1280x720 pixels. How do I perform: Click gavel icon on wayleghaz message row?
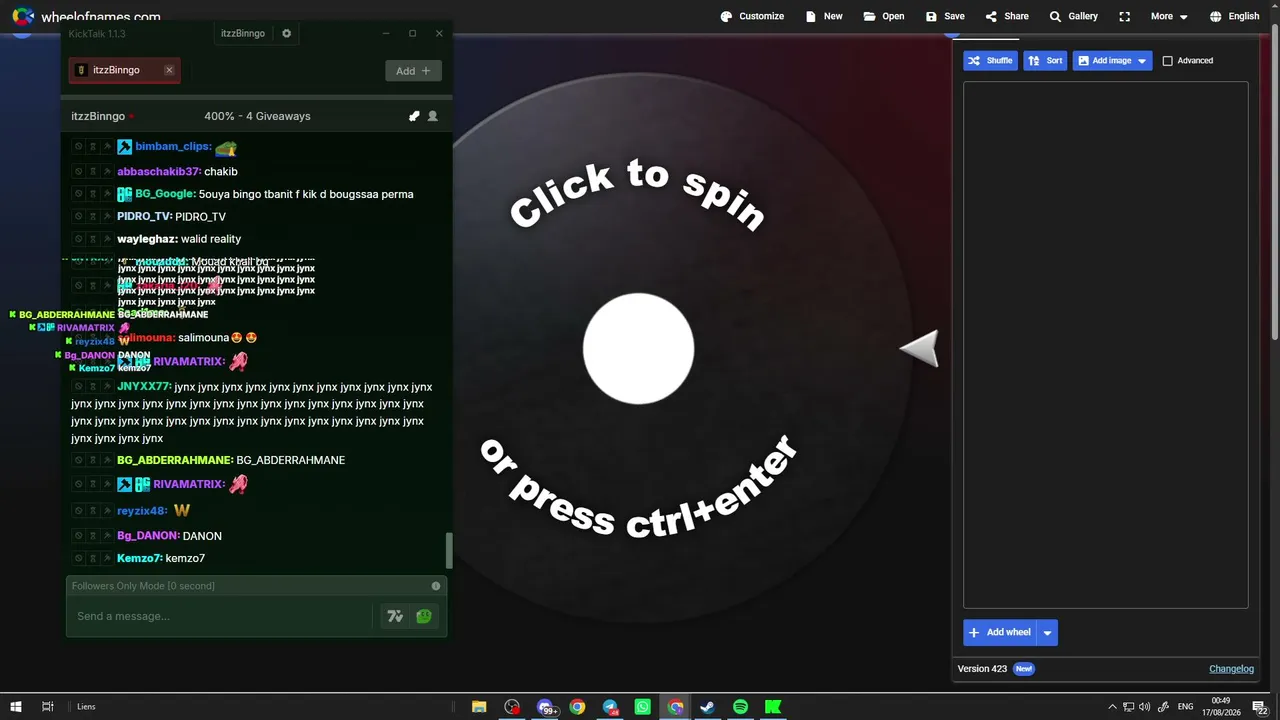point(107,239)
